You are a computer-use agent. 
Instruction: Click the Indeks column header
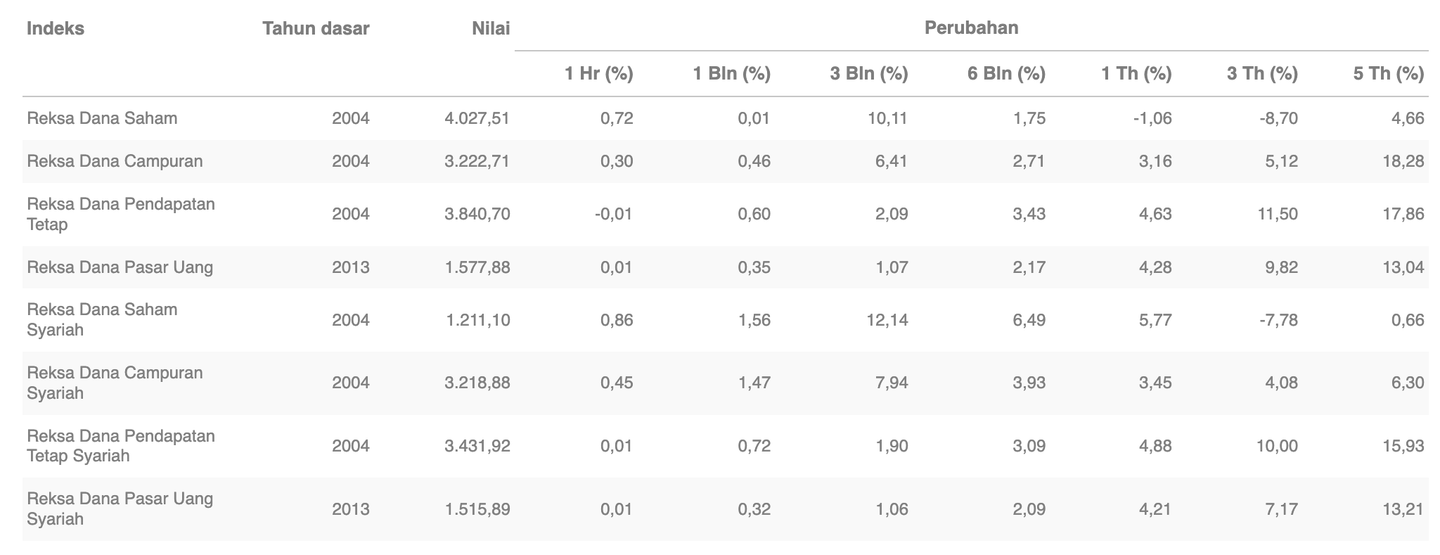point(56,28)
